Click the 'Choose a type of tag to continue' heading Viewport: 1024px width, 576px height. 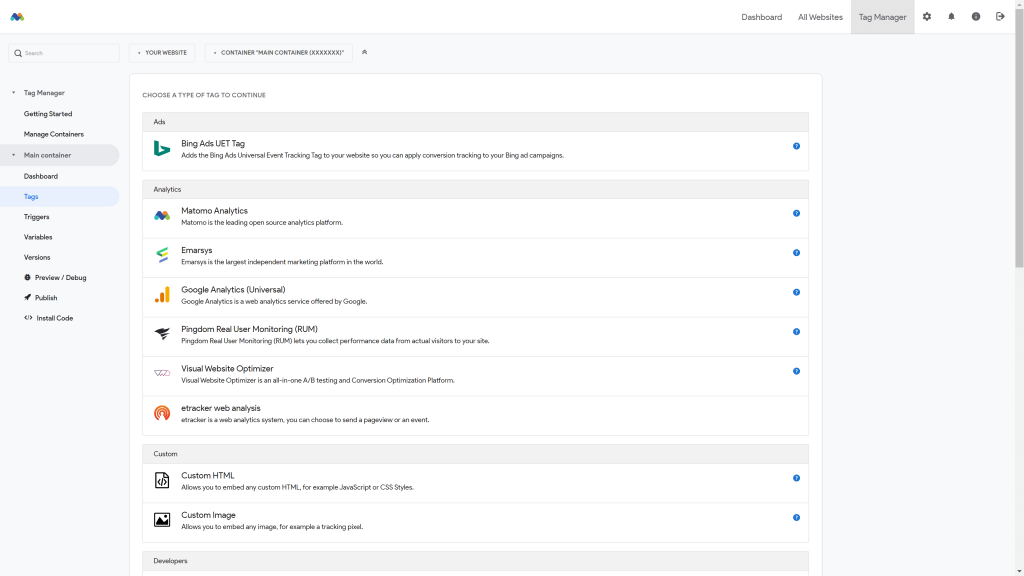point(204,95)
